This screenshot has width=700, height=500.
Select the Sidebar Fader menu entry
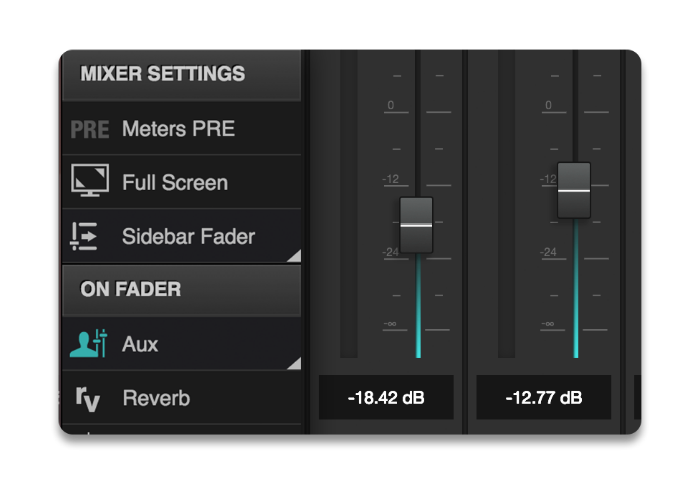188,237
